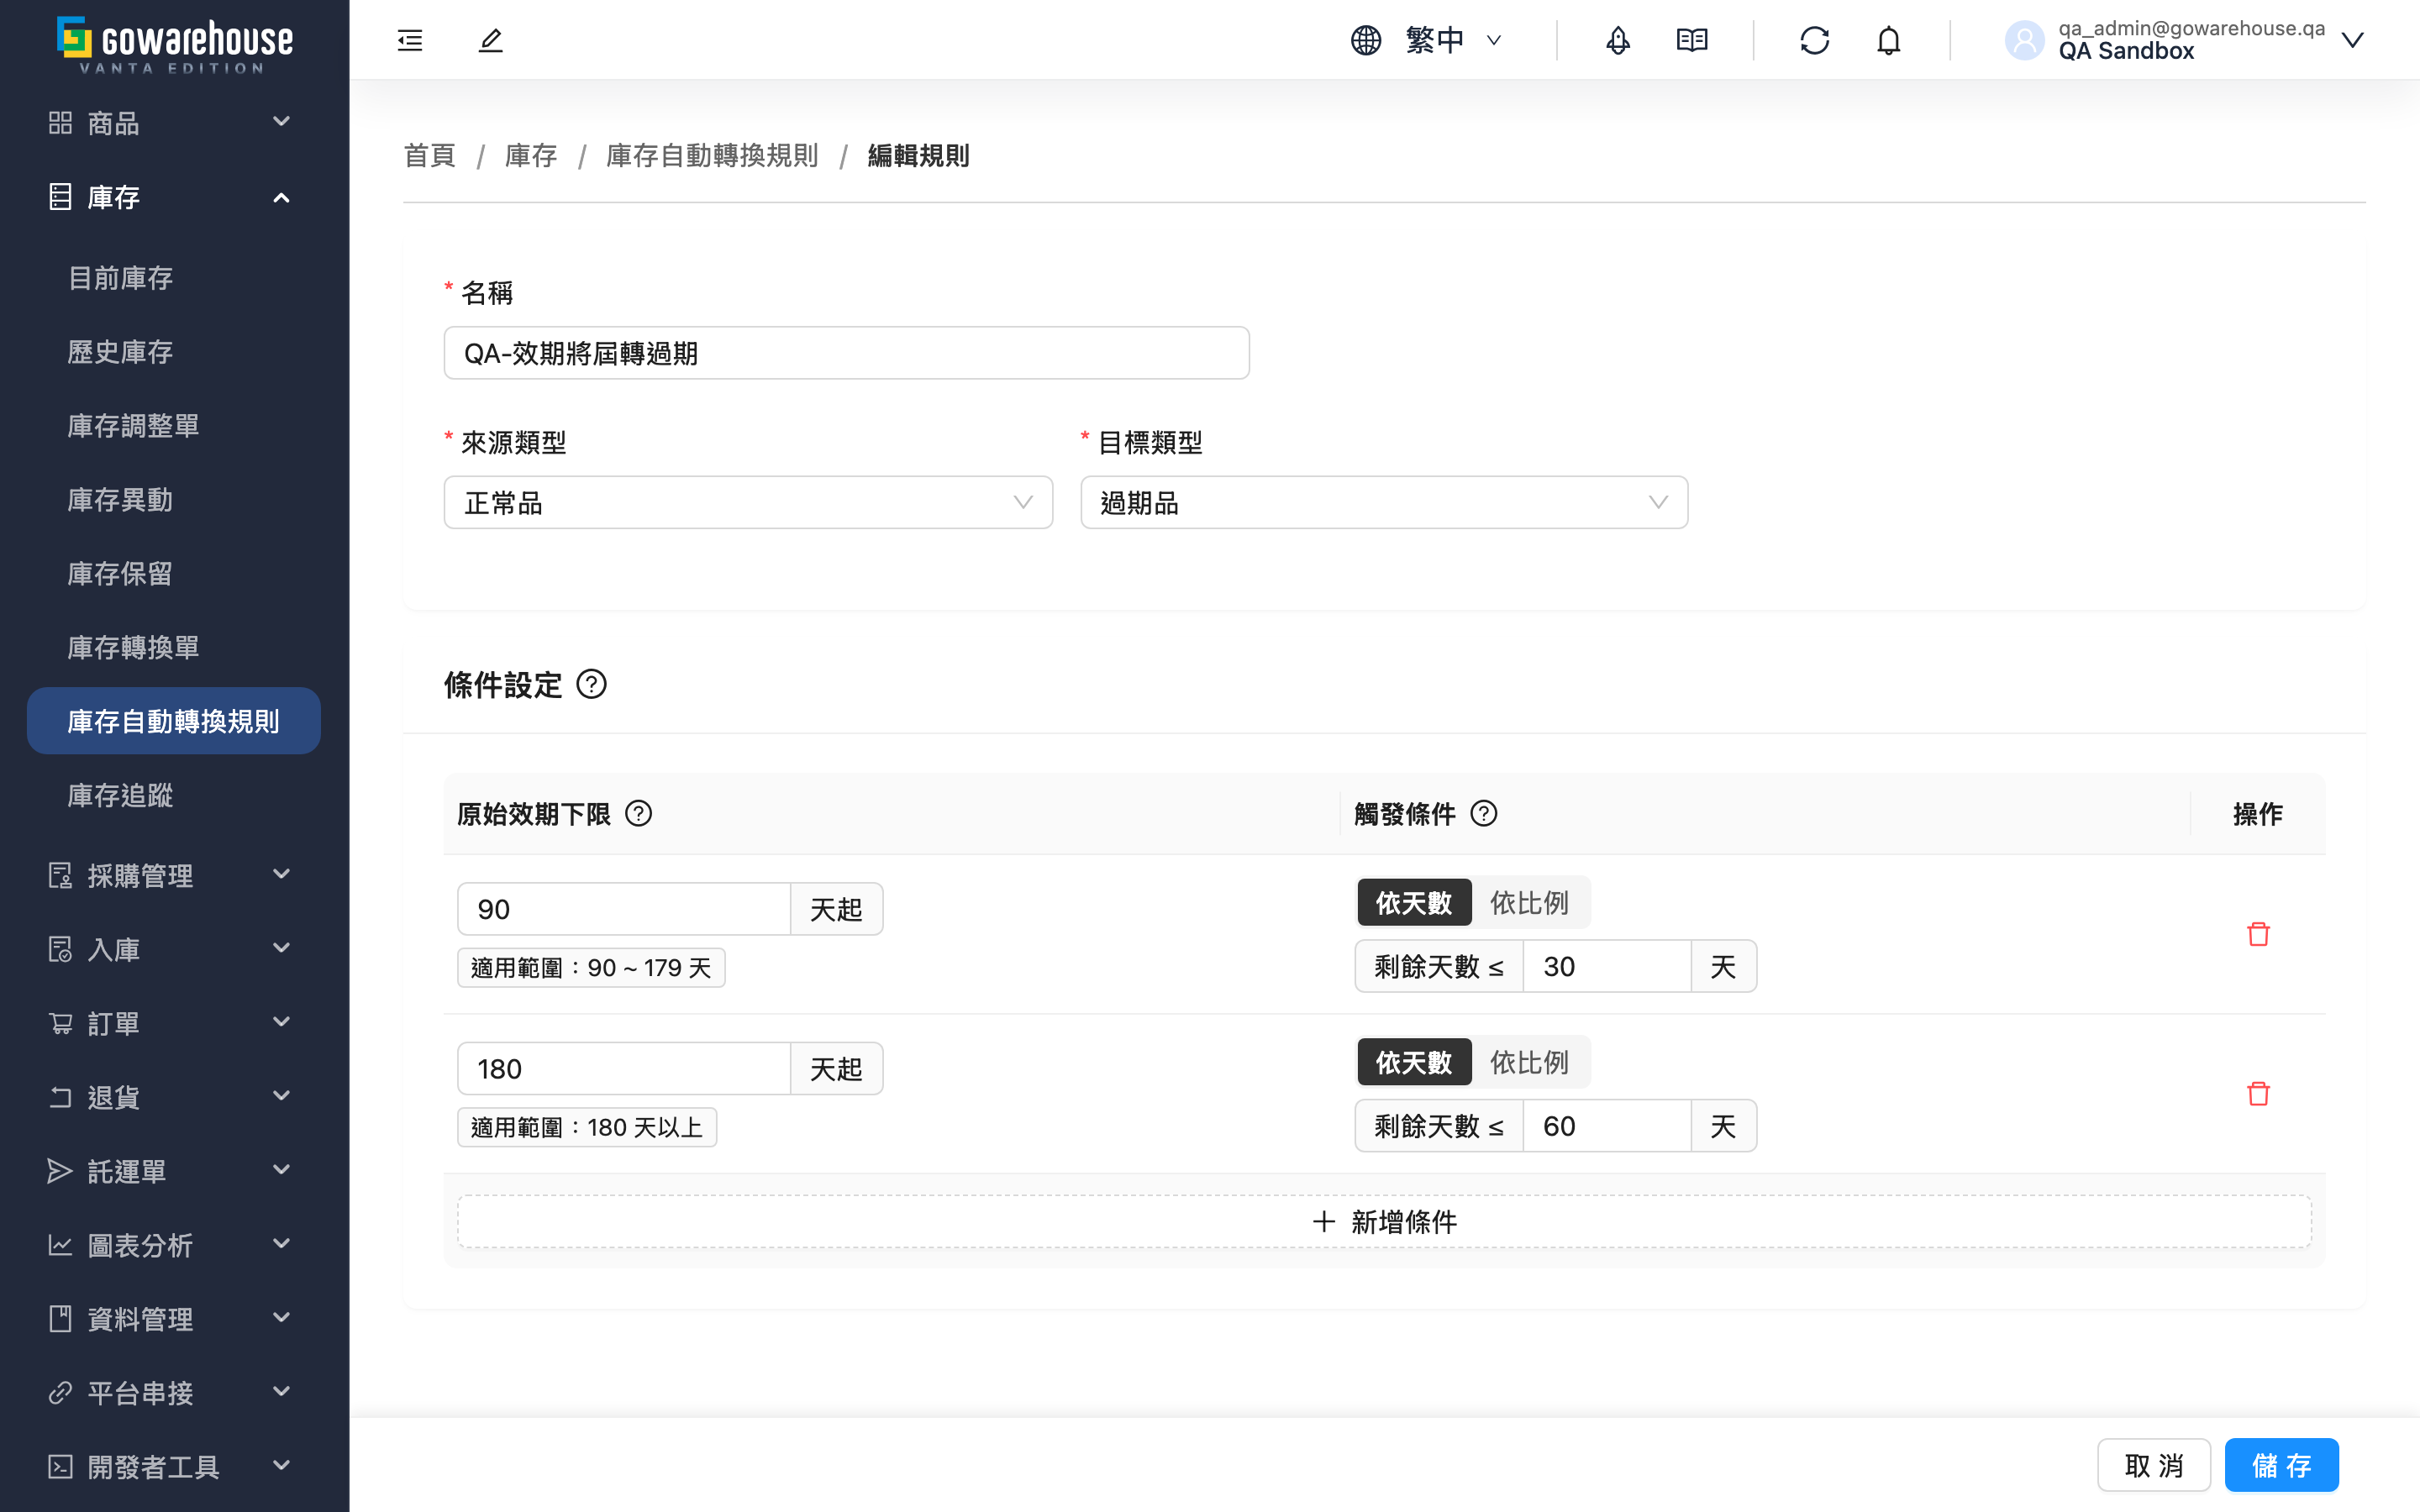
Task: Expand the 訂單 menu chevron
Action: click(282, 1022)
